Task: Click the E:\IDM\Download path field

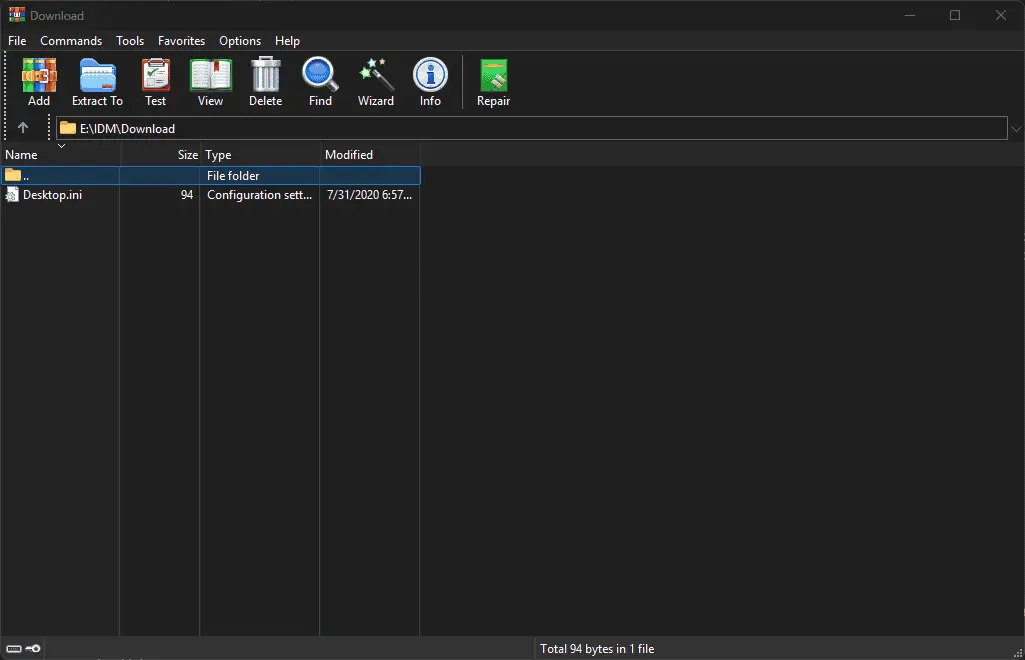Action: pyautogui.click(x=531, y=128)
